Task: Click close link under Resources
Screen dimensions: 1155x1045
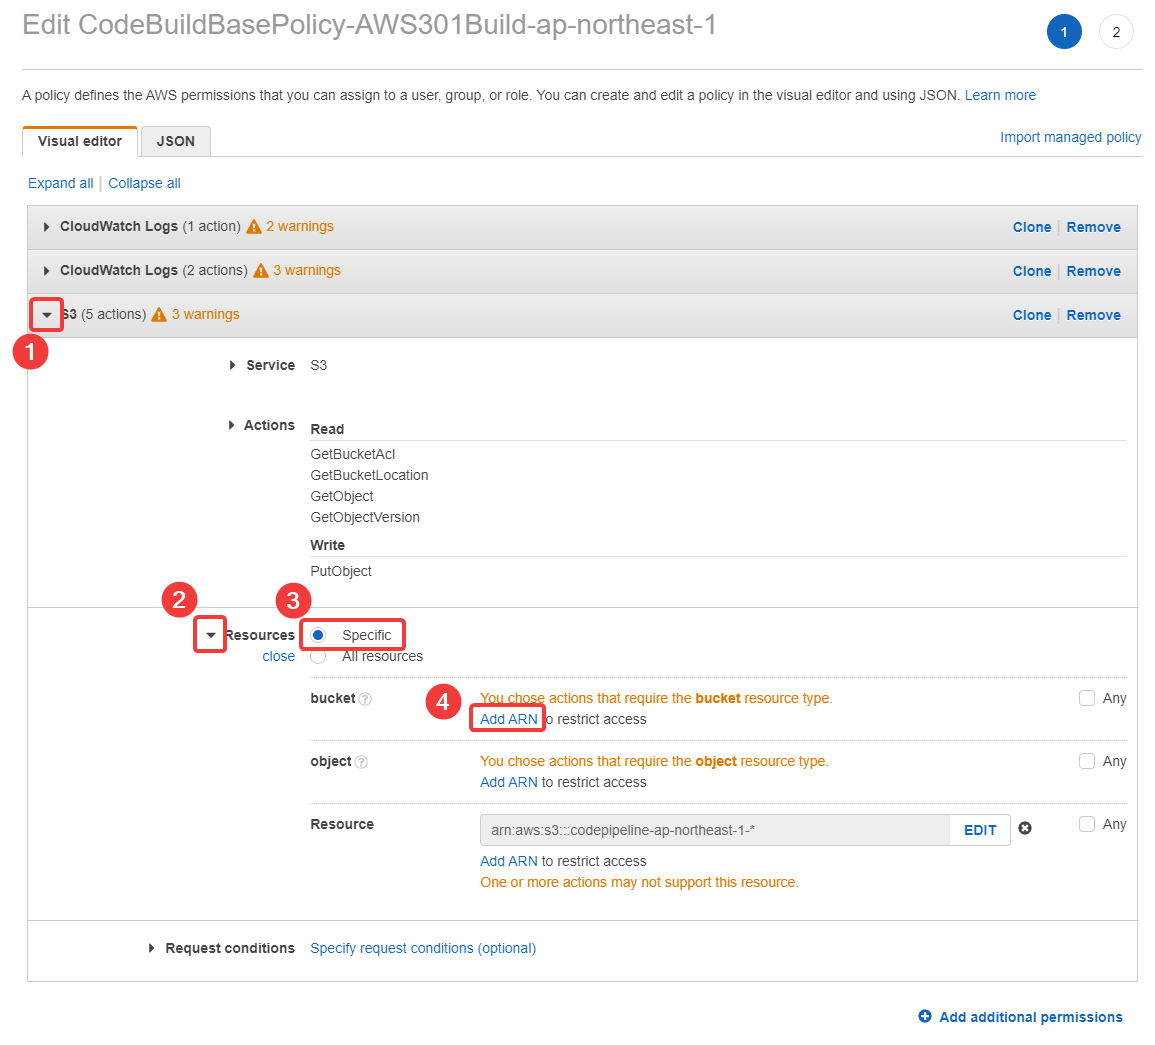Action: (278, 656)
